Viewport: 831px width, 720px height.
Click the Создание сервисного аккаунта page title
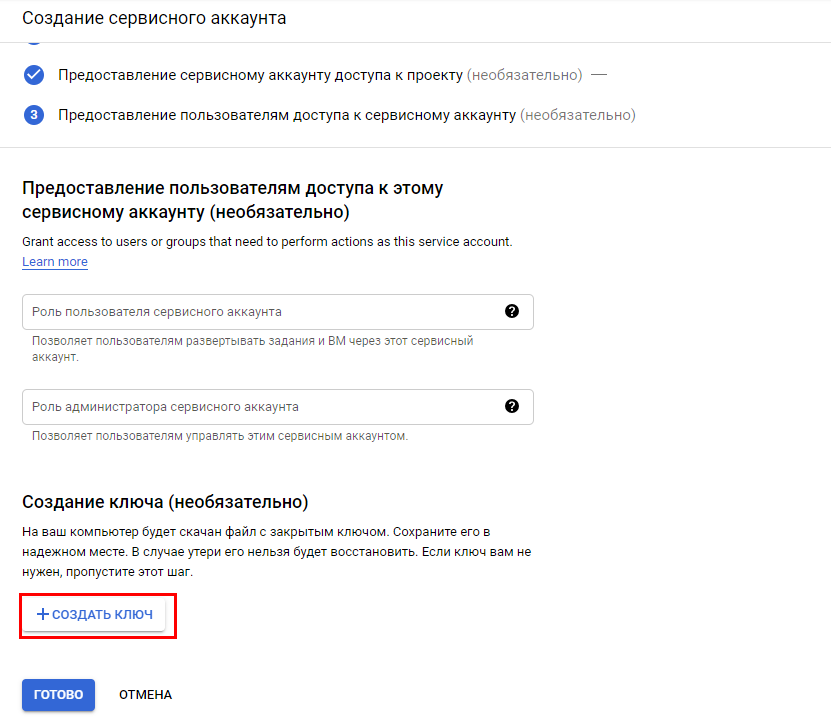coord(154,18)
